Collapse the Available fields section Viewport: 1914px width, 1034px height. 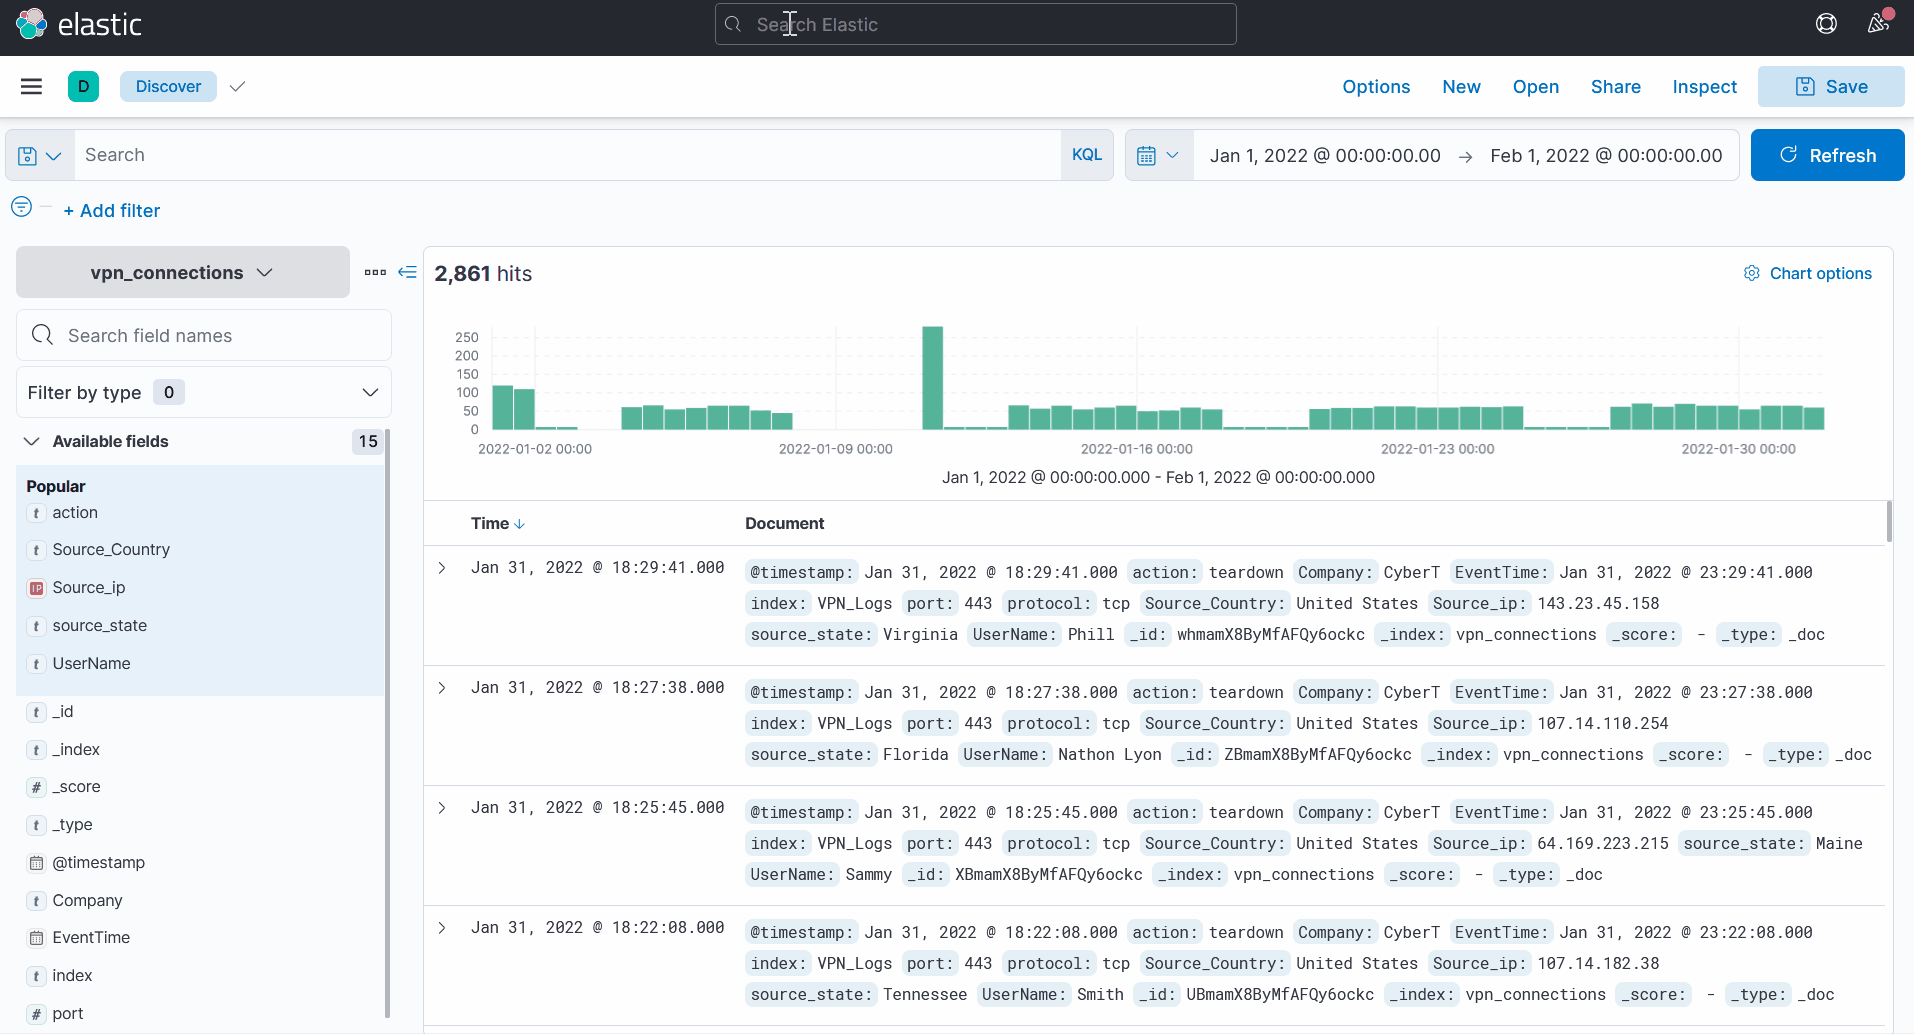[32, 442]
